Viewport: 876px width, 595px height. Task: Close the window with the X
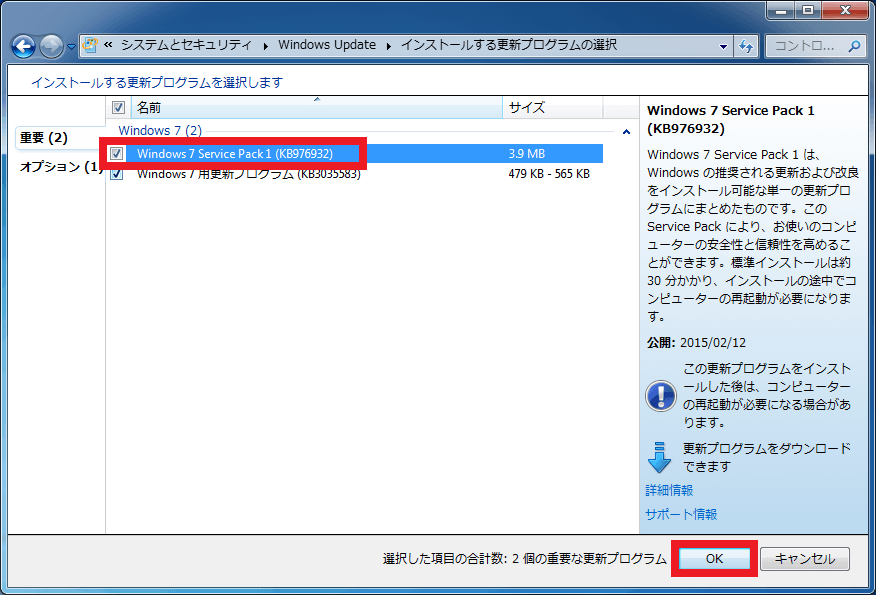pyautogui.click(x=845, y=10)
